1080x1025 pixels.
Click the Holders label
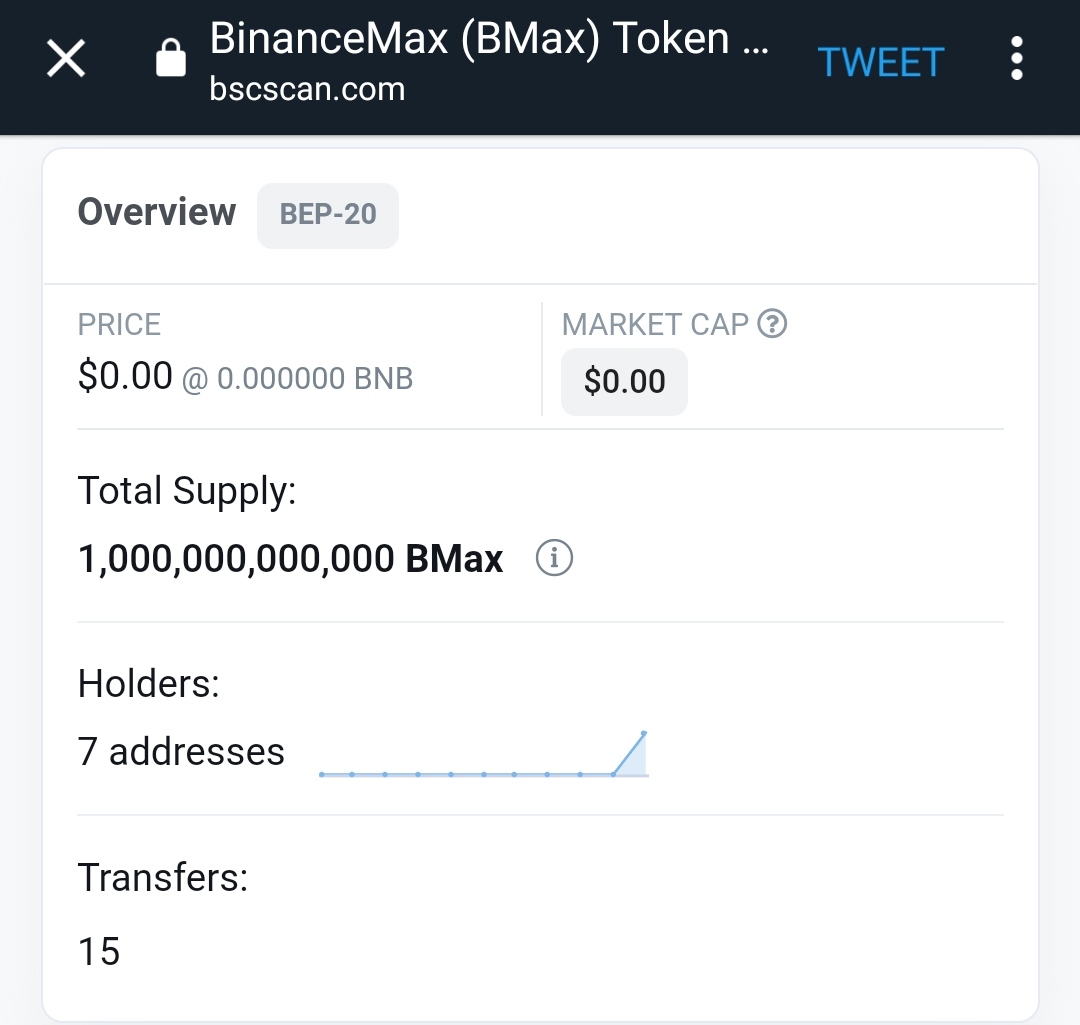[149, 684]
